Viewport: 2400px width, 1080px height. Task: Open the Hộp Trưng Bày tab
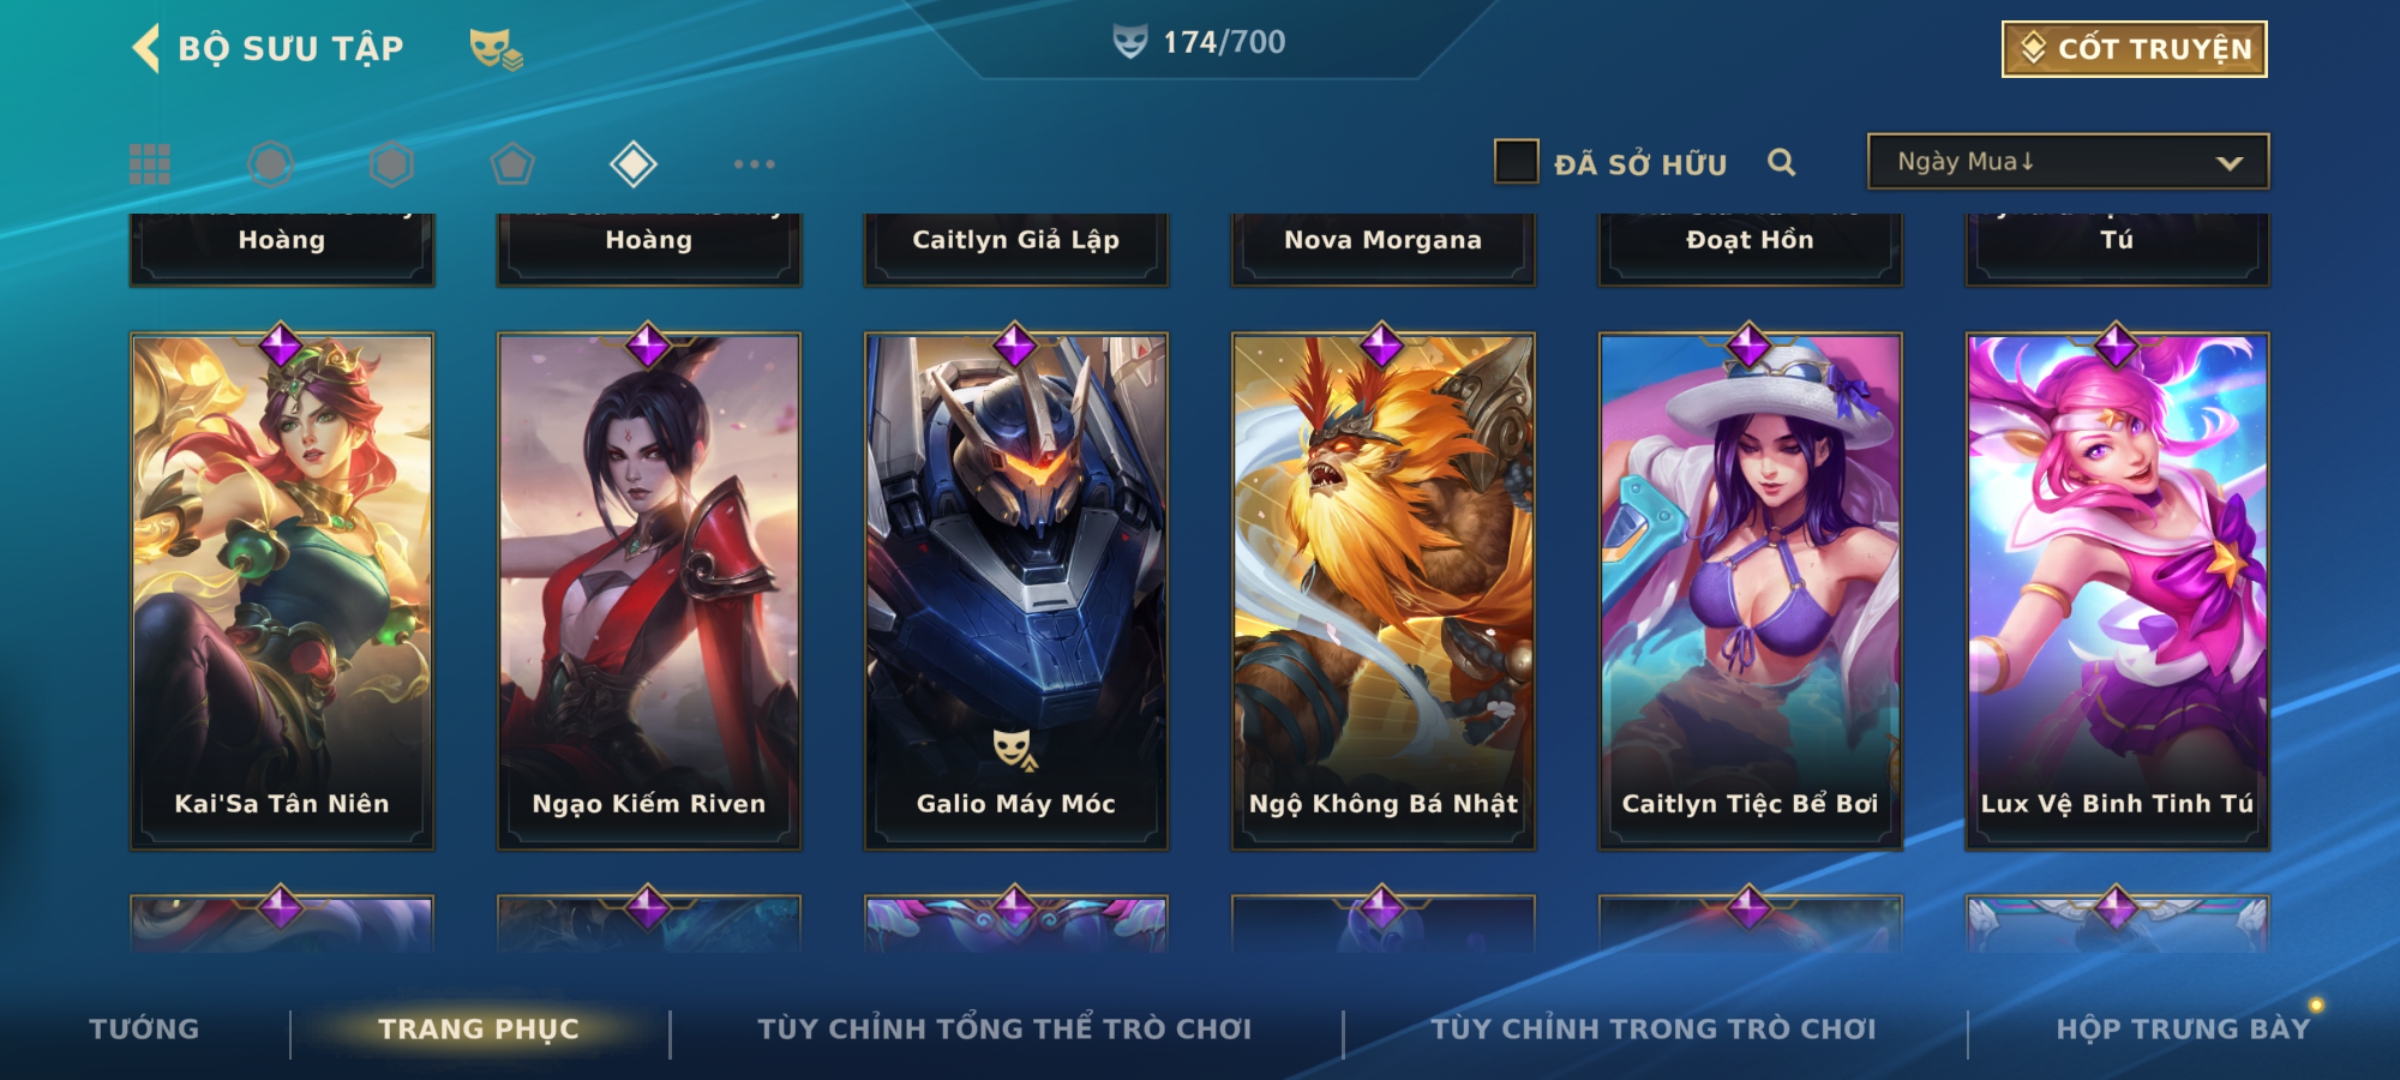point(2183,1029)
